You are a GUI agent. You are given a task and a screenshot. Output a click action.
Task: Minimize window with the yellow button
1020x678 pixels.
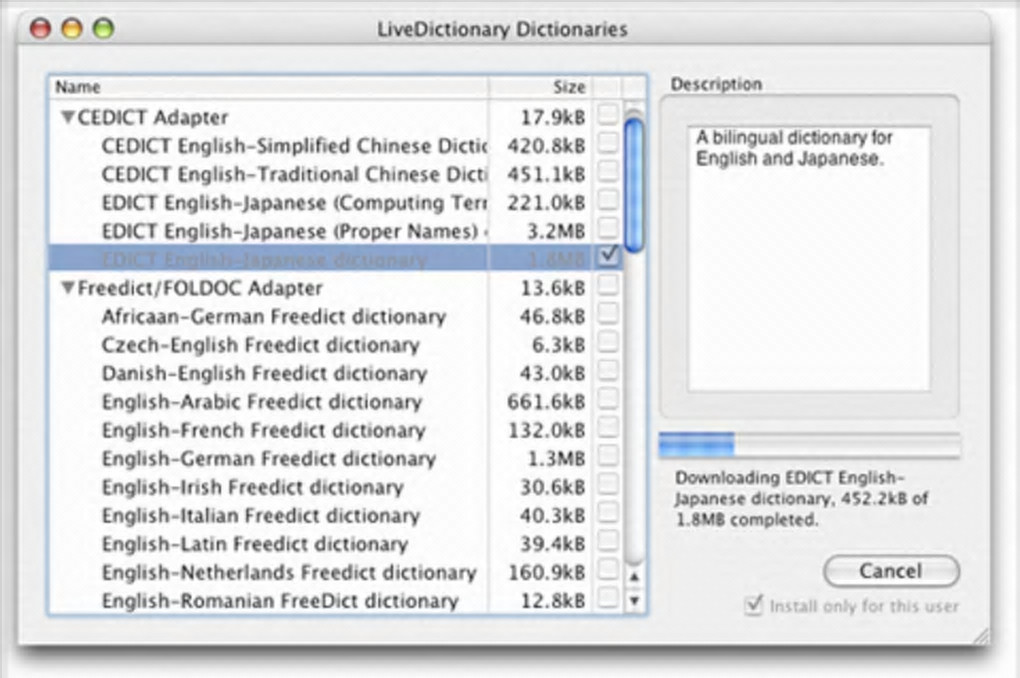coord(72,29)
